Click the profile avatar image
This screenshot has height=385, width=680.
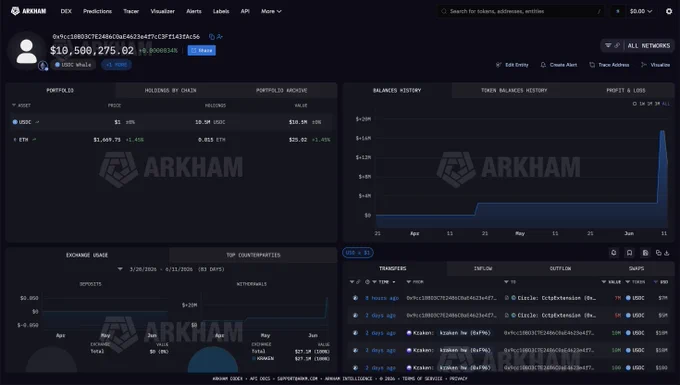[26, 51]
